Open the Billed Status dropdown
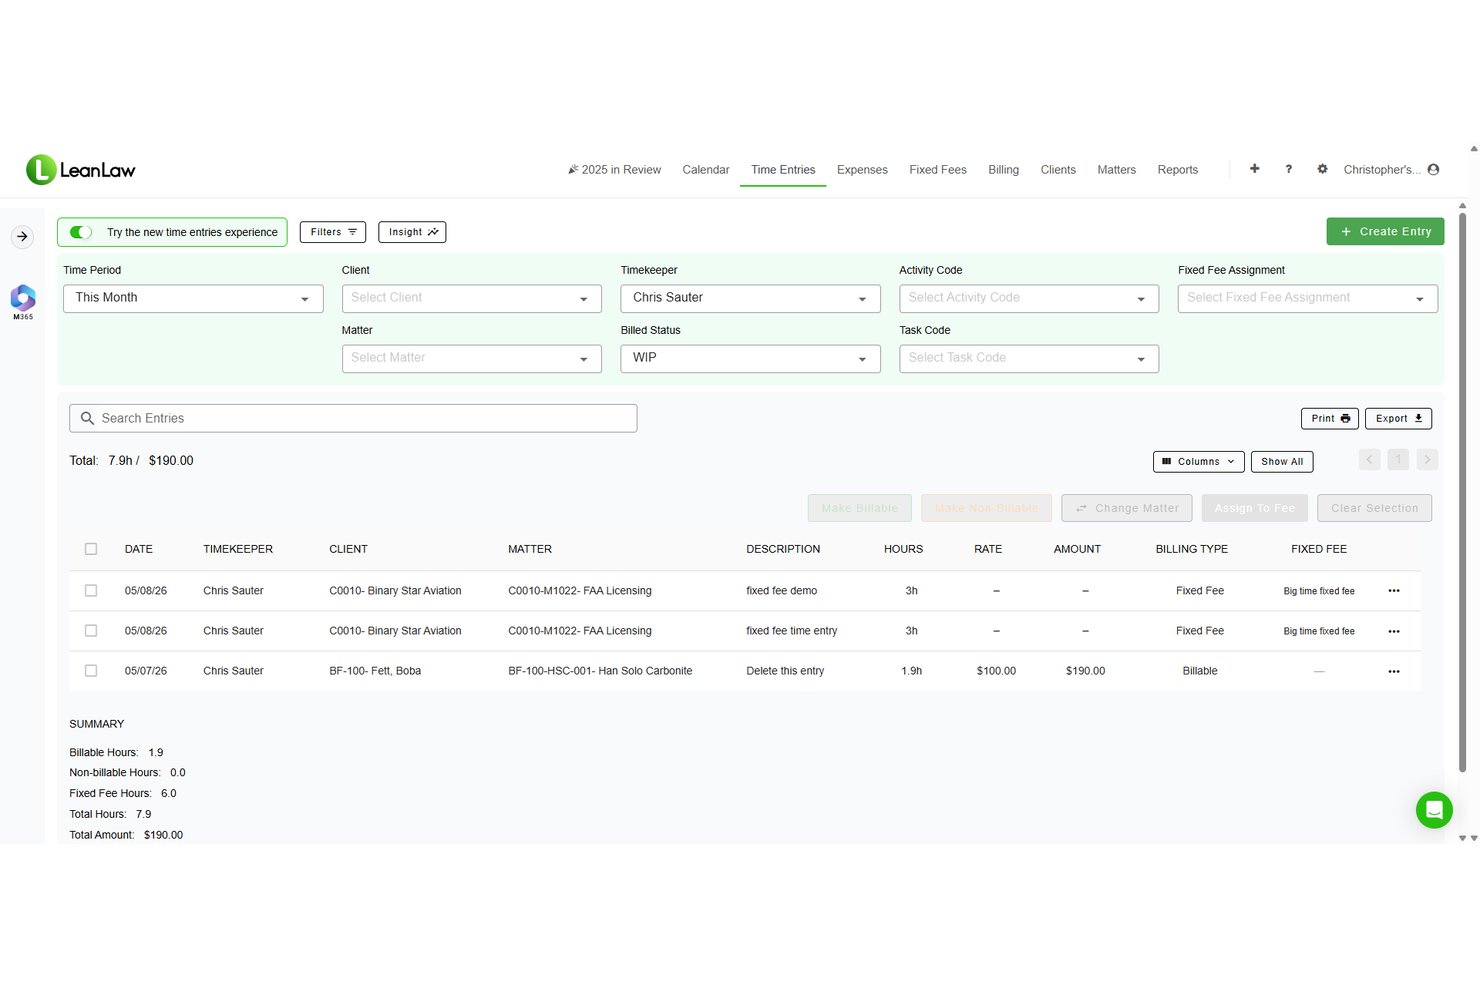Screen dimensions: 1480x987 coord(750,358)
